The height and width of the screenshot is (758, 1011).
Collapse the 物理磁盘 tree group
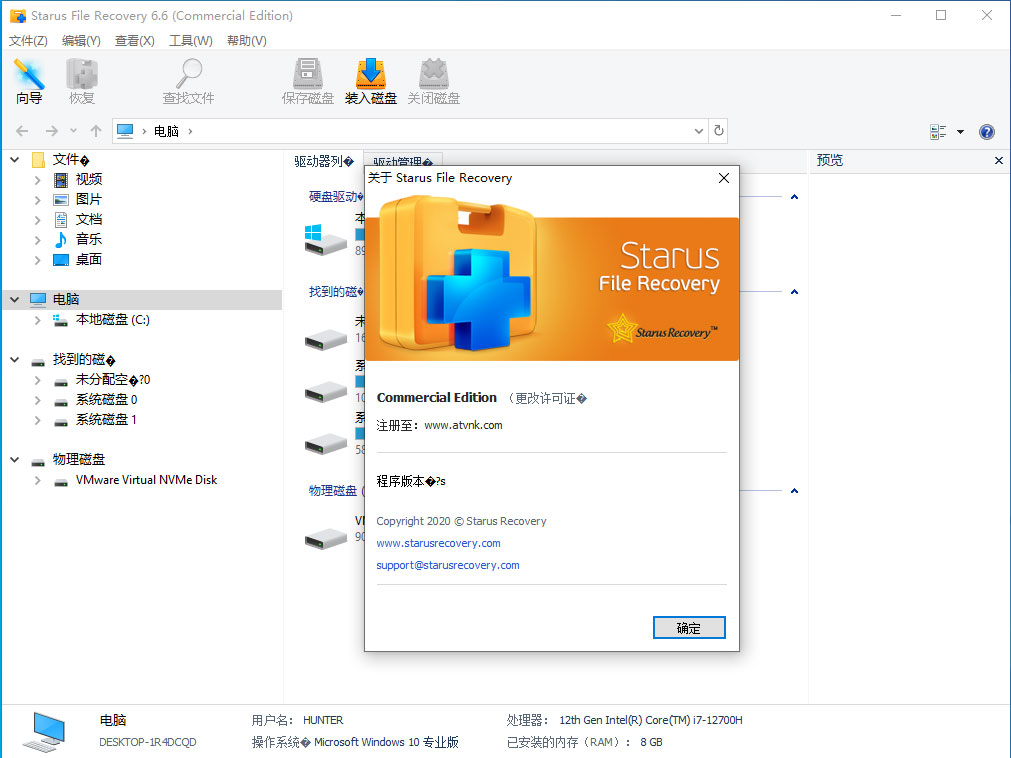(x=15, y=460)
